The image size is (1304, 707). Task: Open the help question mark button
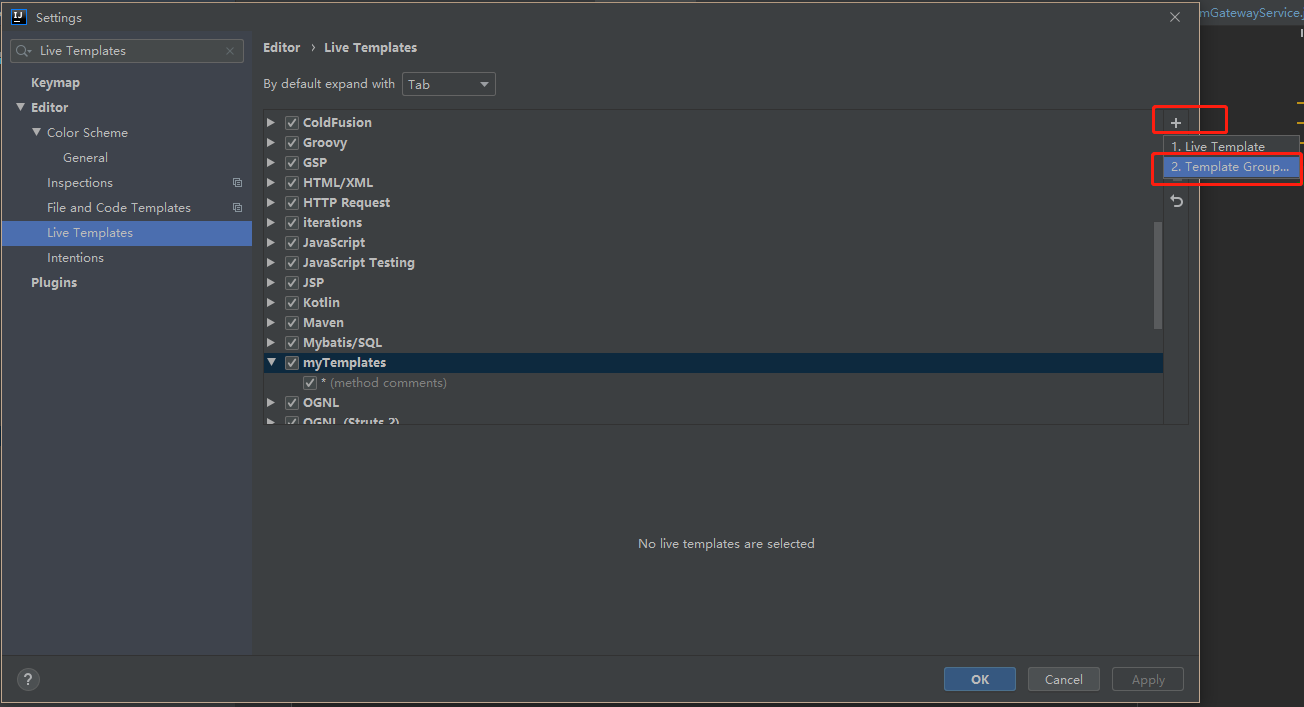coord(28,679)
